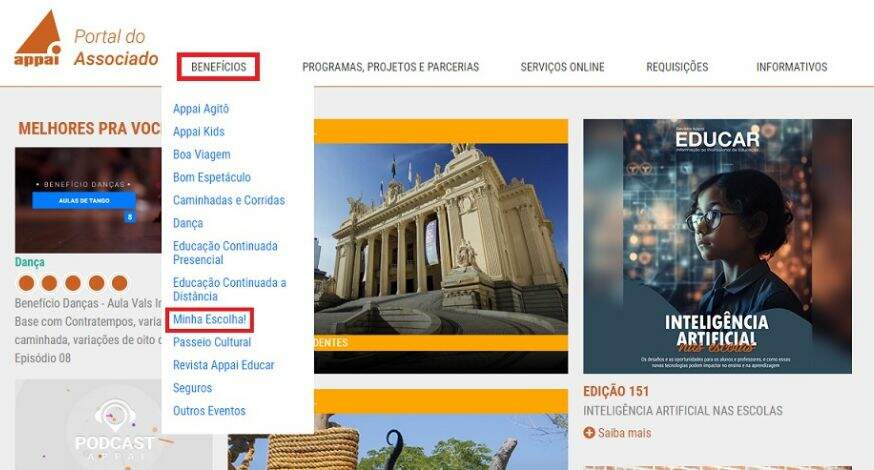This screenshot has height=470, width=874.
Task: Select Seguros in the dropdown
Action: point(192,388)
